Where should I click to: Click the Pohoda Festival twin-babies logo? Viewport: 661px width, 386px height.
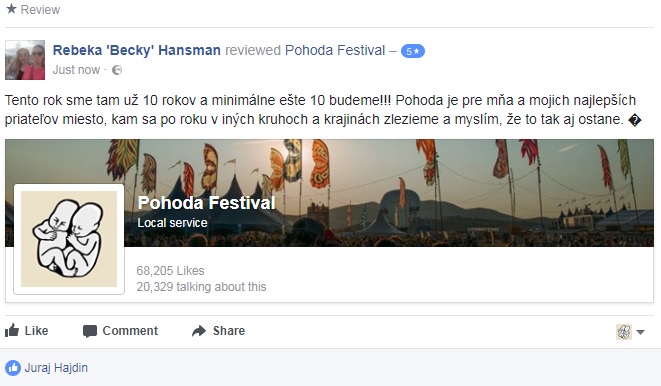(x=69, y=239)
